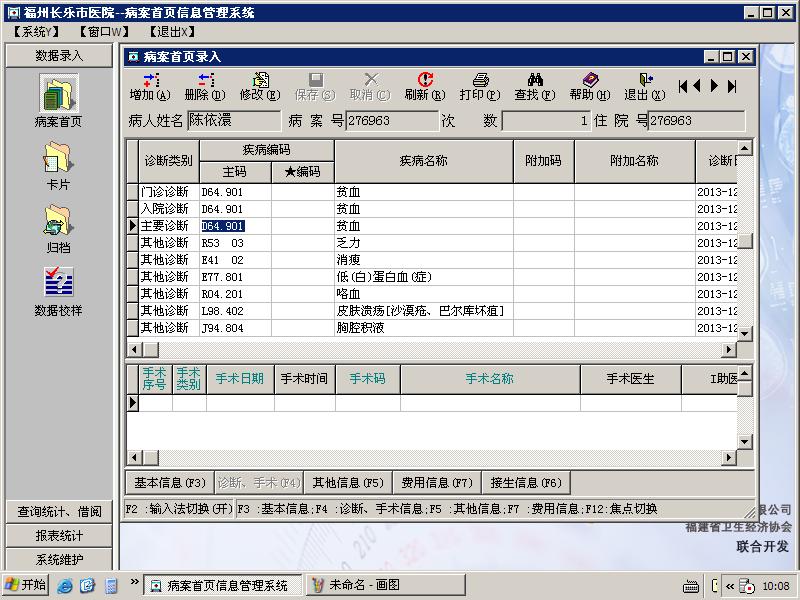Click the Internet Explorer quick launch icon

pyautogui.click(x=65, y=586)
